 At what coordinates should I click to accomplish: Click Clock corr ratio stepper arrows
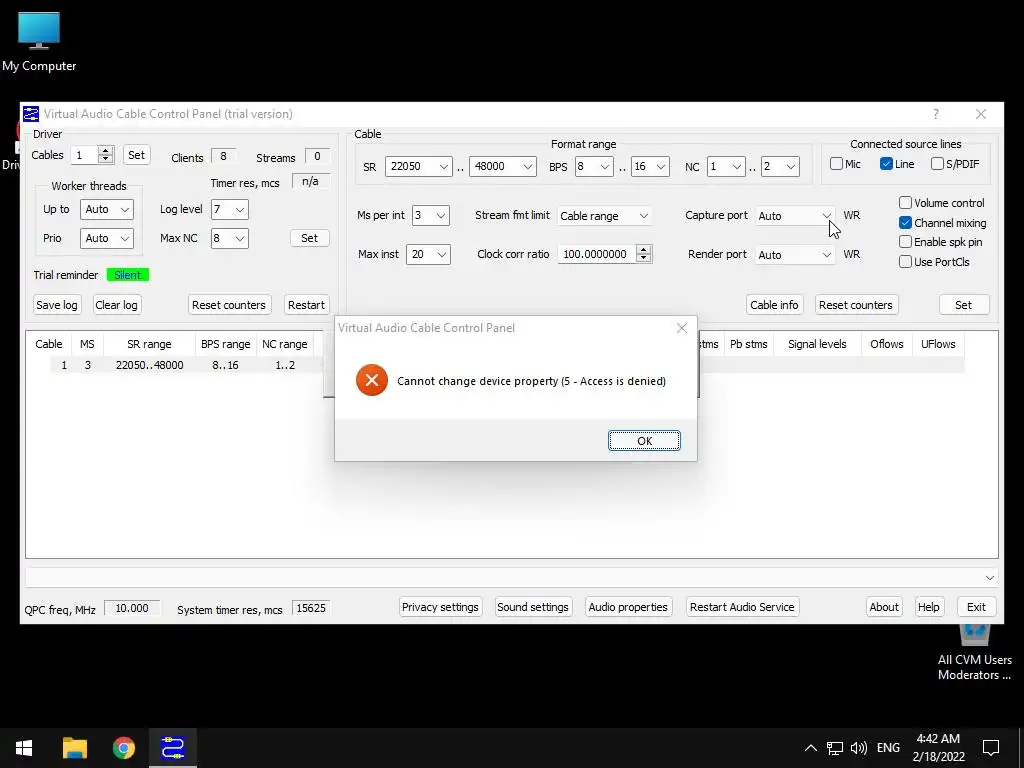pos(643,254)
